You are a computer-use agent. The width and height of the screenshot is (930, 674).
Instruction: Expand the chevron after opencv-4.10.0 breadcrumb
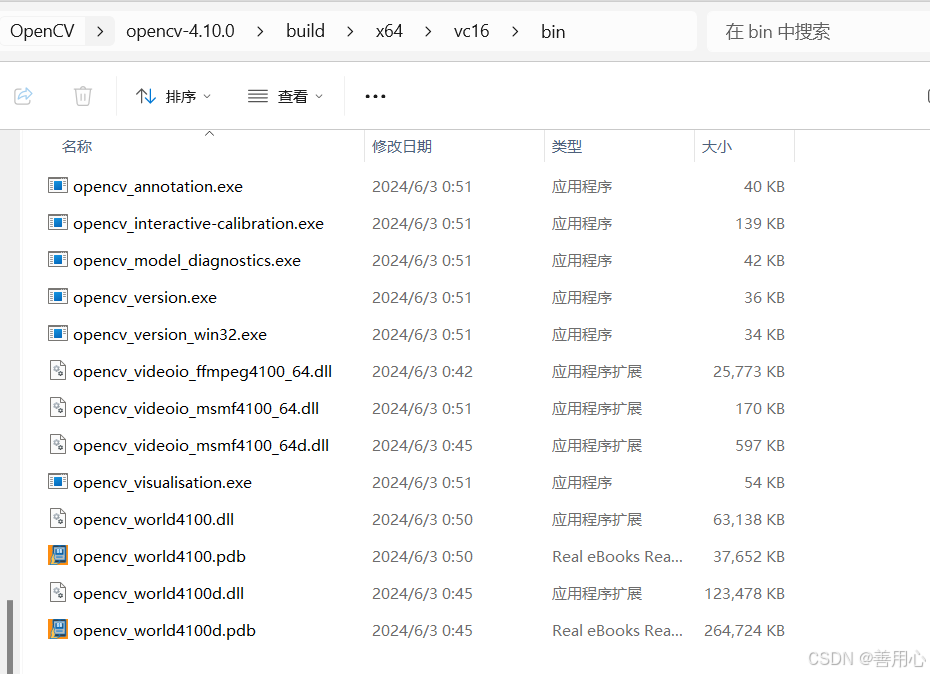pos(260,31)
